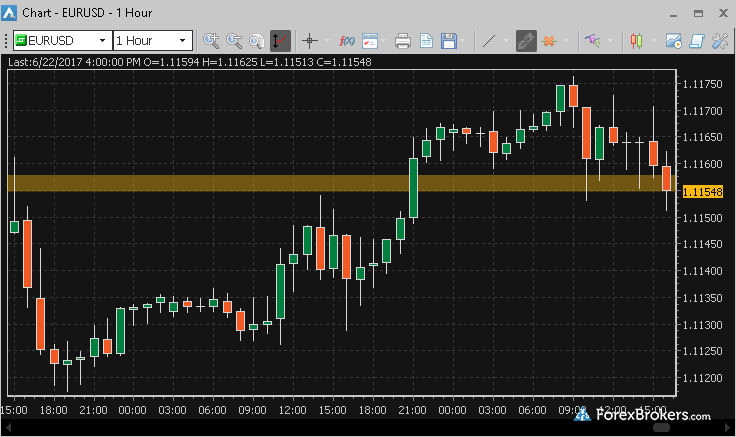Click the toolbar drag handle dots
736x437 pixels.
[x=6, y=41]
